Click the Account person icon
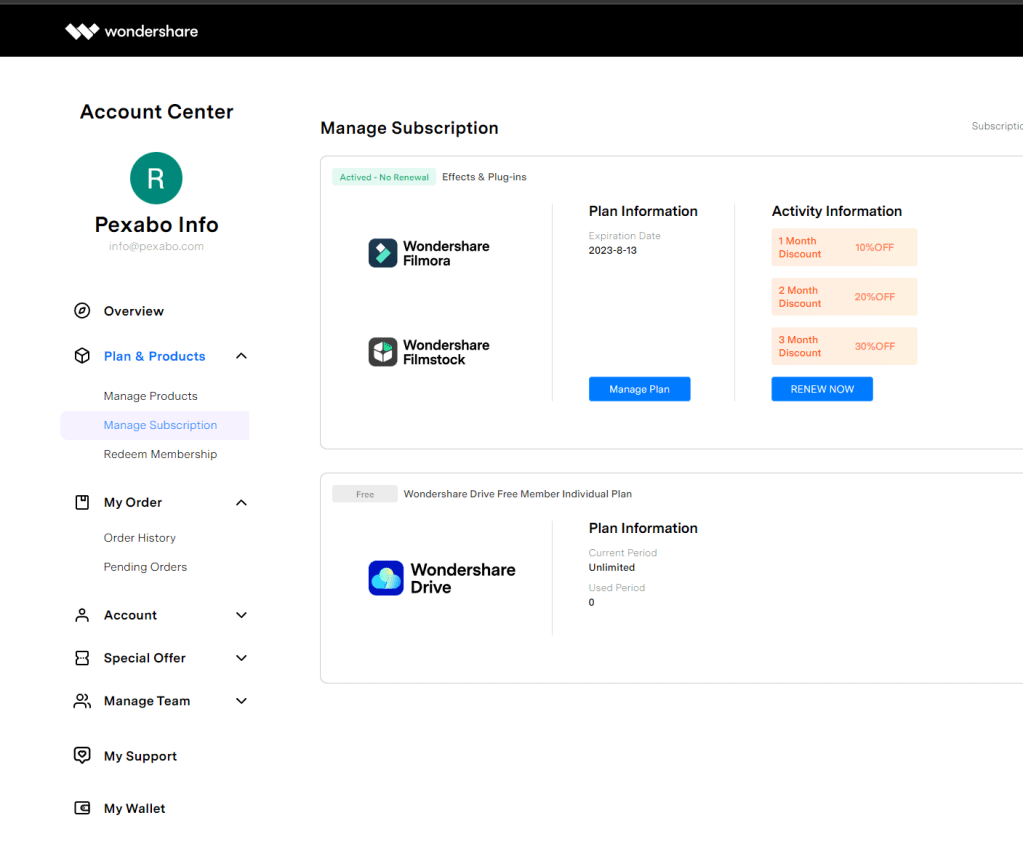Screen dimensions: 1023x842 pyautogui.click(x=82, y=615)
